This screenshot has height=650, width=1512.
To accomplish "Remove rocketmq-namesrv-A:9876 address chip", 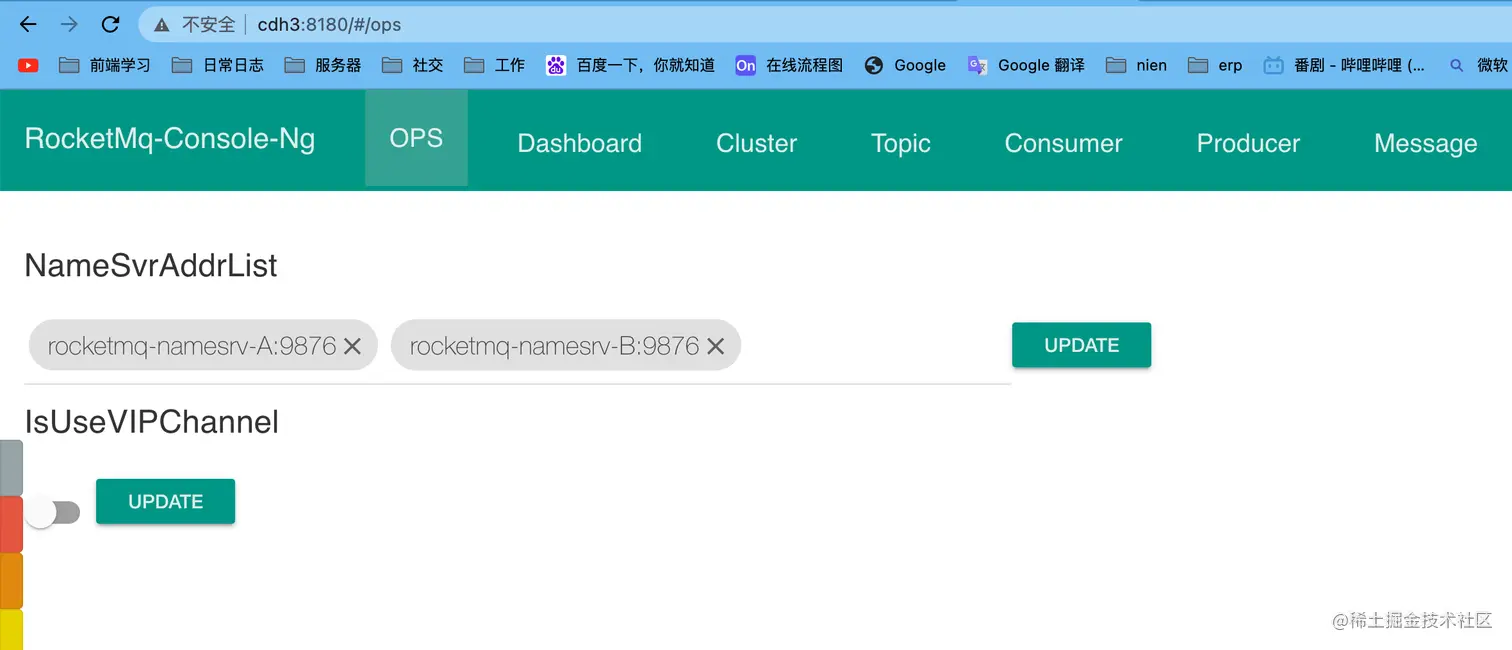I will tap(352, 346).
